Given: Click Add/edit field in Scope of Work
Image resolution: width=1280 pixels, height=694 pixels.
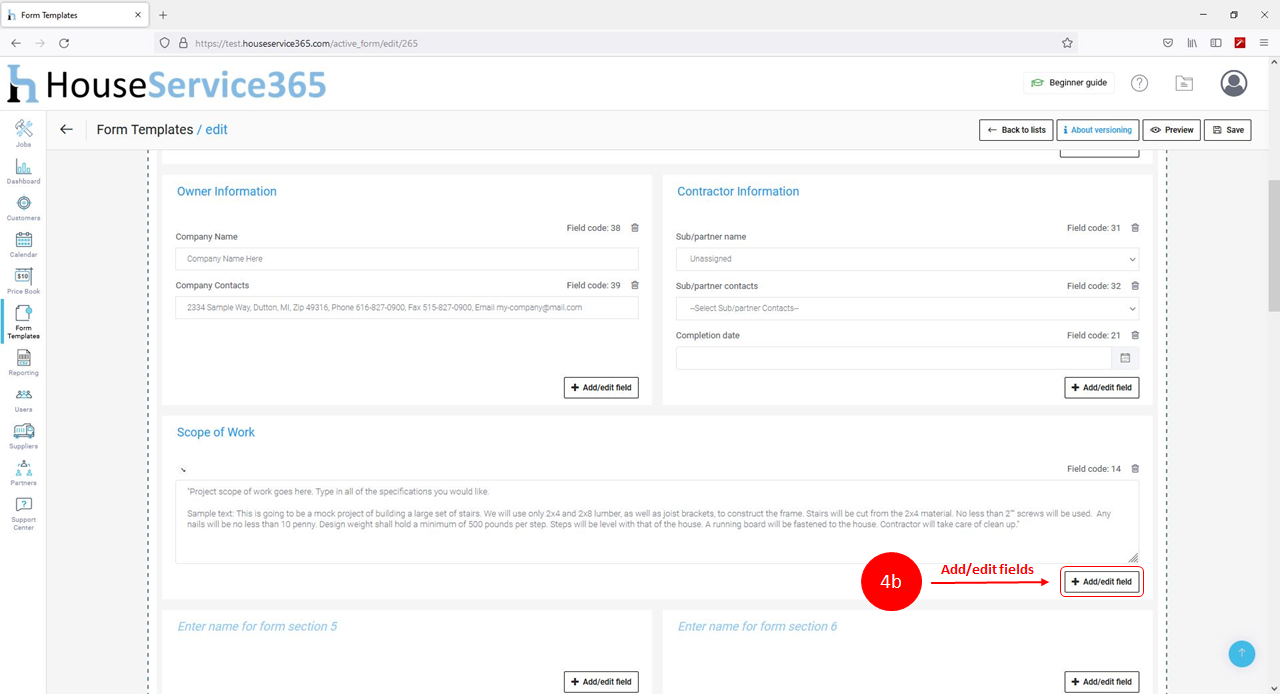Looking at the screenshot, I should 1101,582.
